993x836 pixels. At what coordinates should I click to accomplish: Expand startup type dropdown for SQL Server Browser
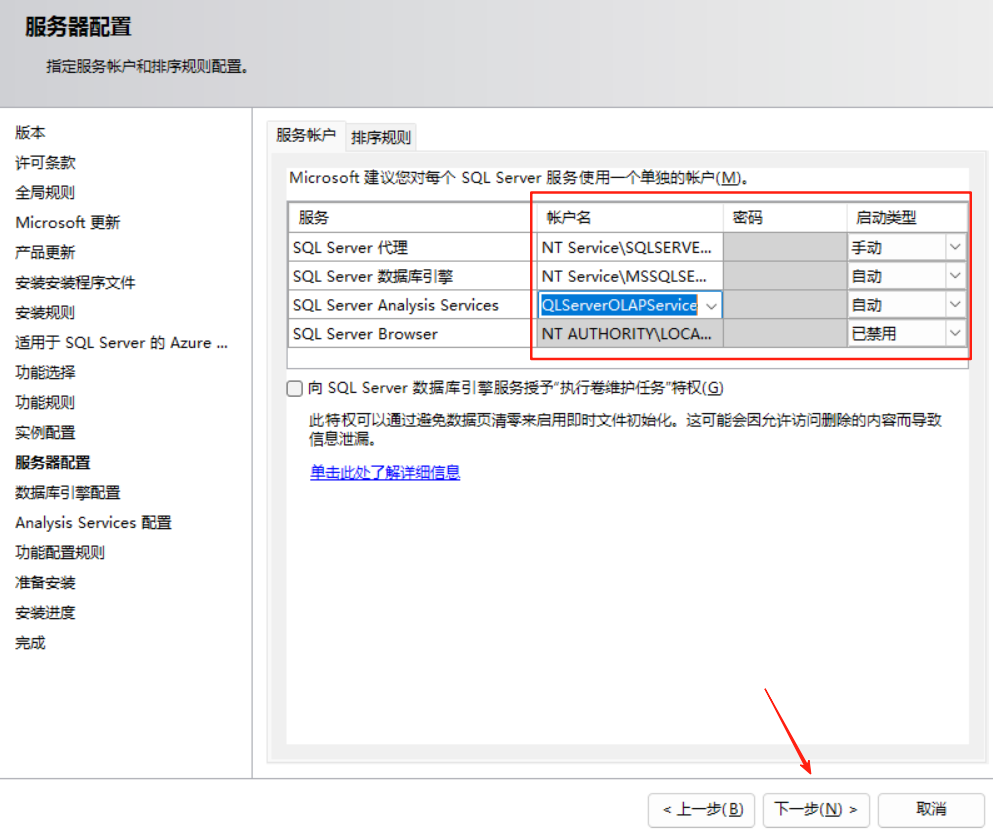955,333
